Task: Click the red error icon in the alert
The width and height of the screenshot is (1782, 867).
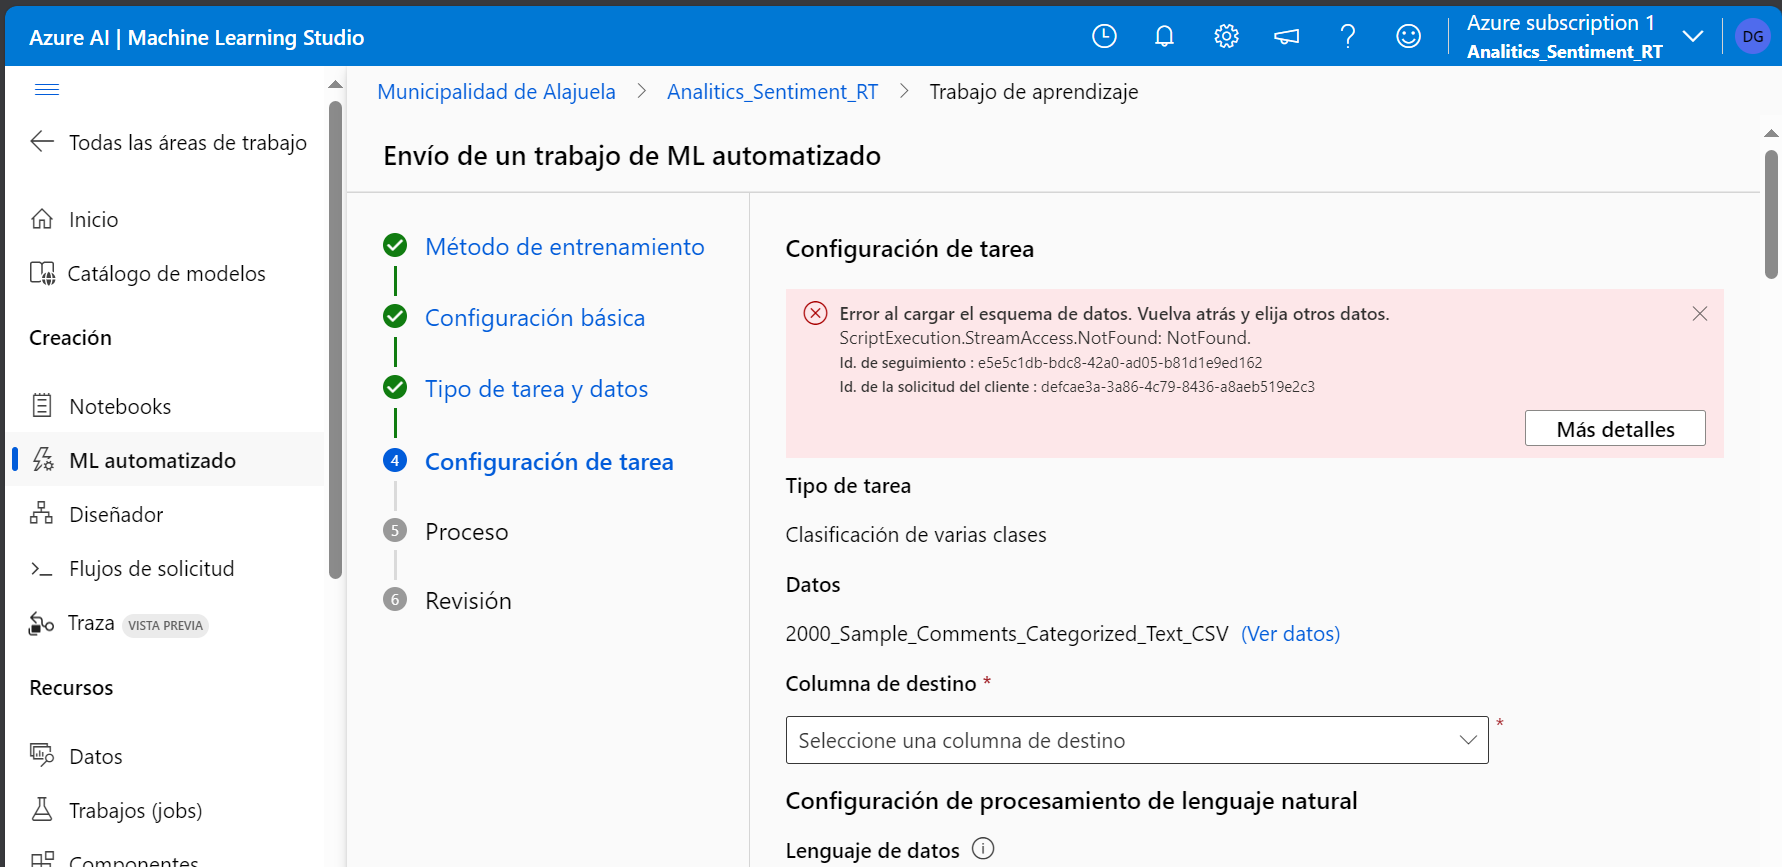Action: tap(815, 313)
